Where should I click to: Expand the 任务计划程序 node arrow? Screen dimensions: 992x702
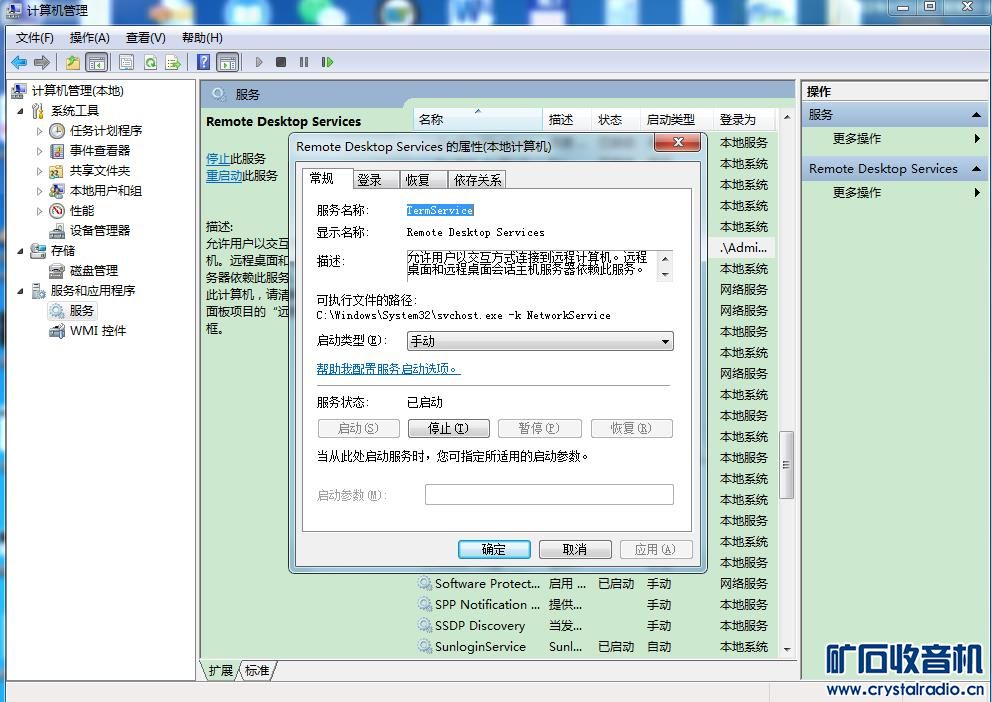39,132
